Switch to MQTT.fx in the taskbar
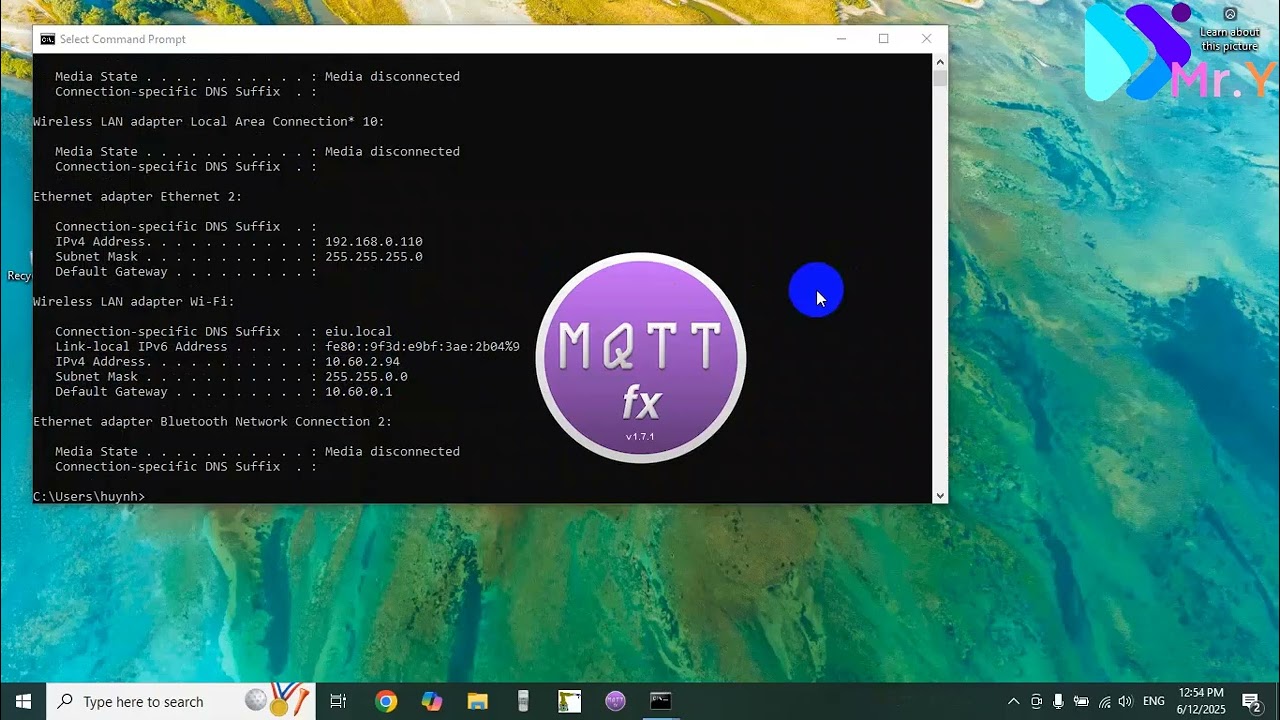Viewport: 1280px width, 720px height. coord(615,701)
